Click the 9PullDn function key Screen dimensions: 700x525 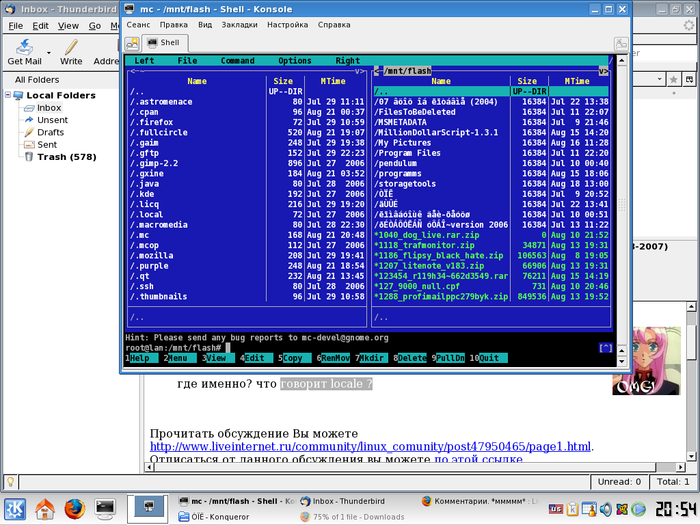coord(448,358)
